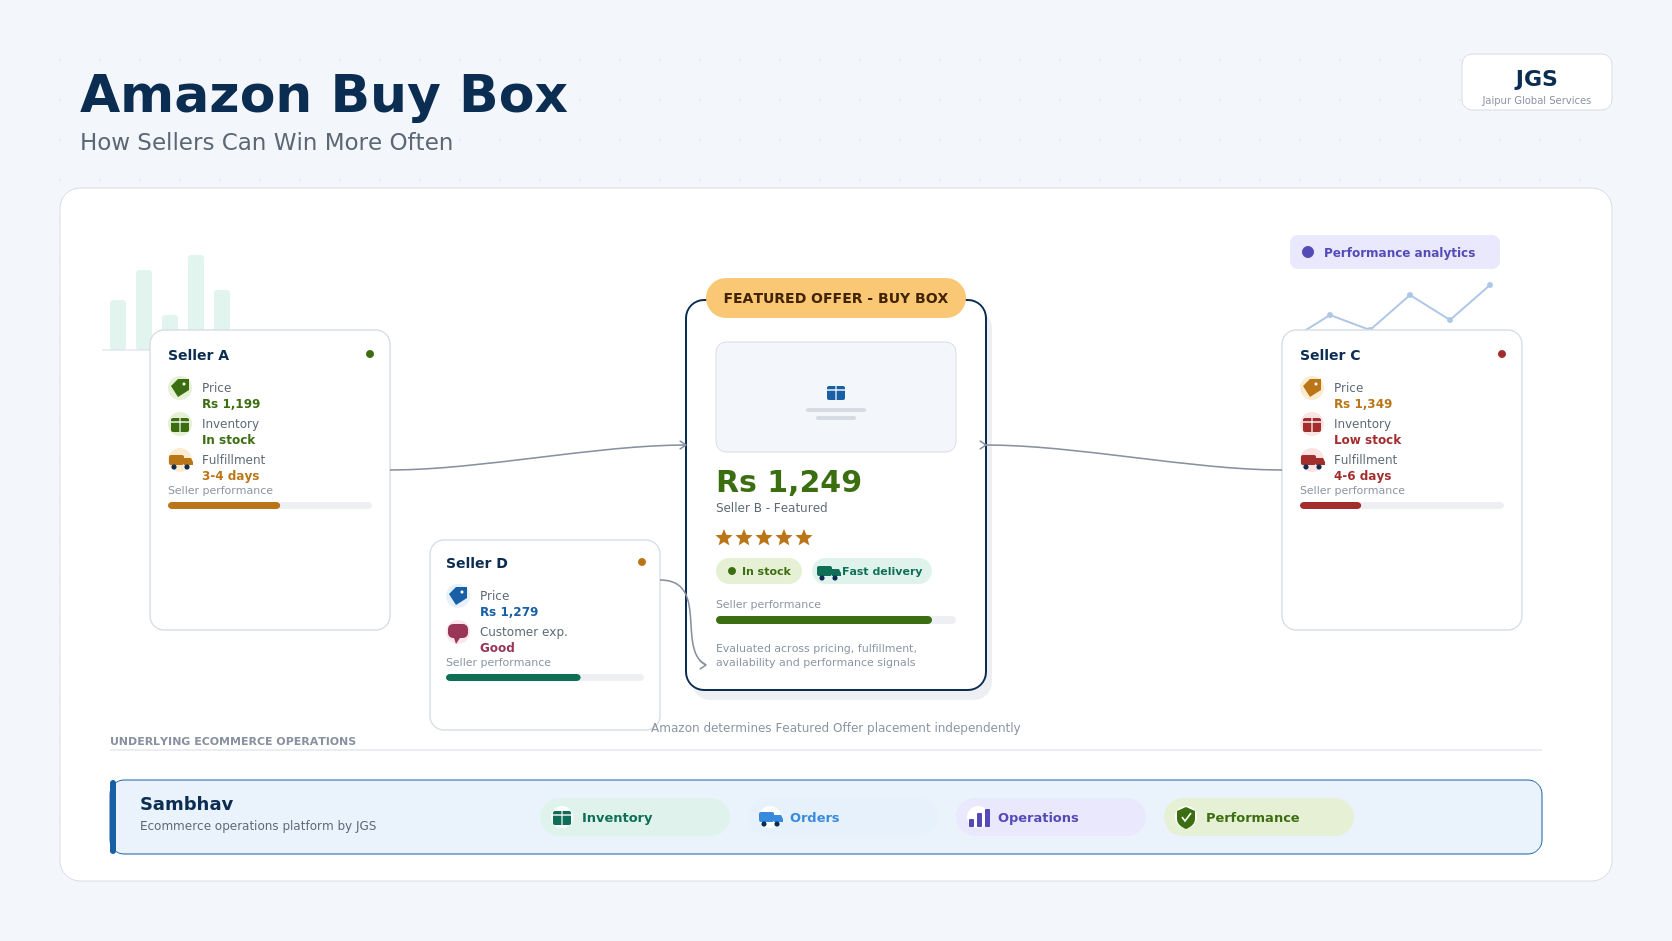Click the Seller C card title
This screenshot has height=941, width=1672.
click(x=1330, y=355)
